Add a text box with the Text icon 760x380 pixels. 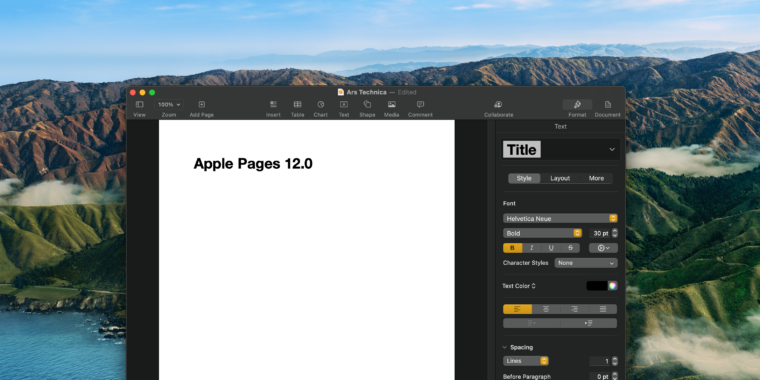344,104
